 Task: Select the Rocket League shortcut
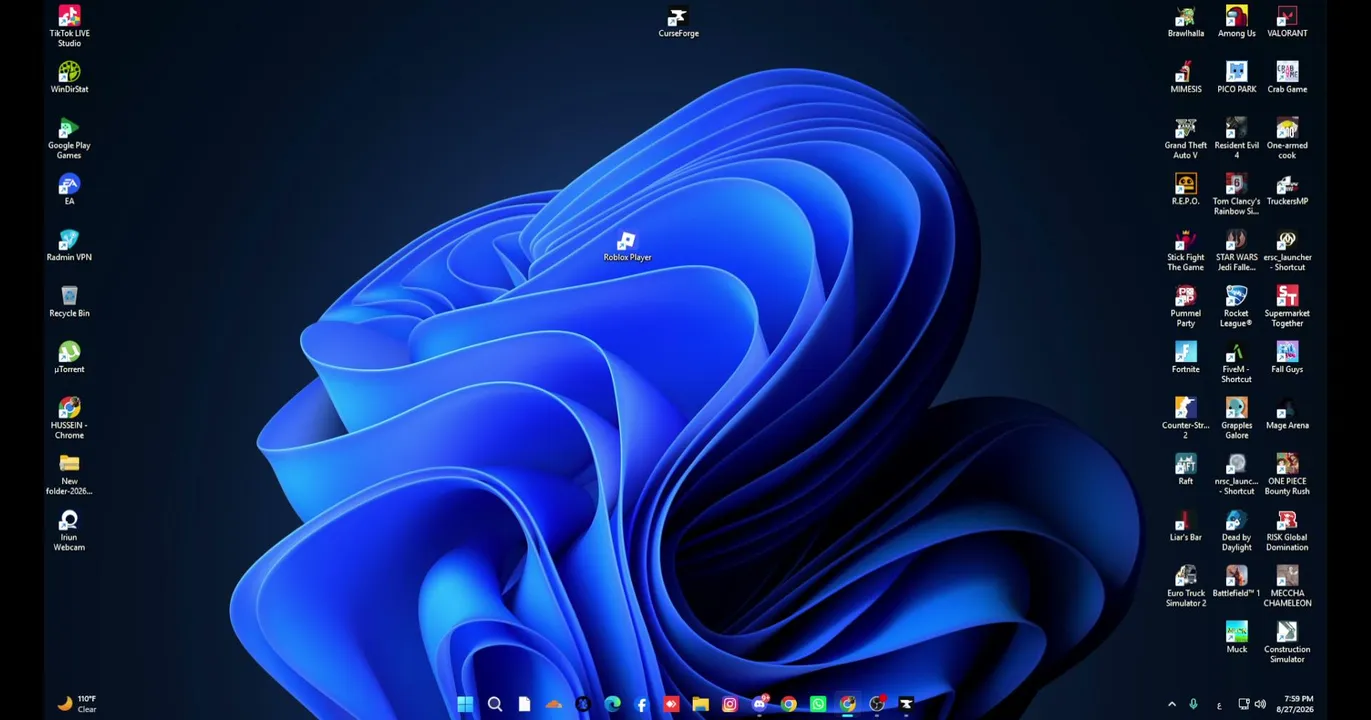[1236, 306]
